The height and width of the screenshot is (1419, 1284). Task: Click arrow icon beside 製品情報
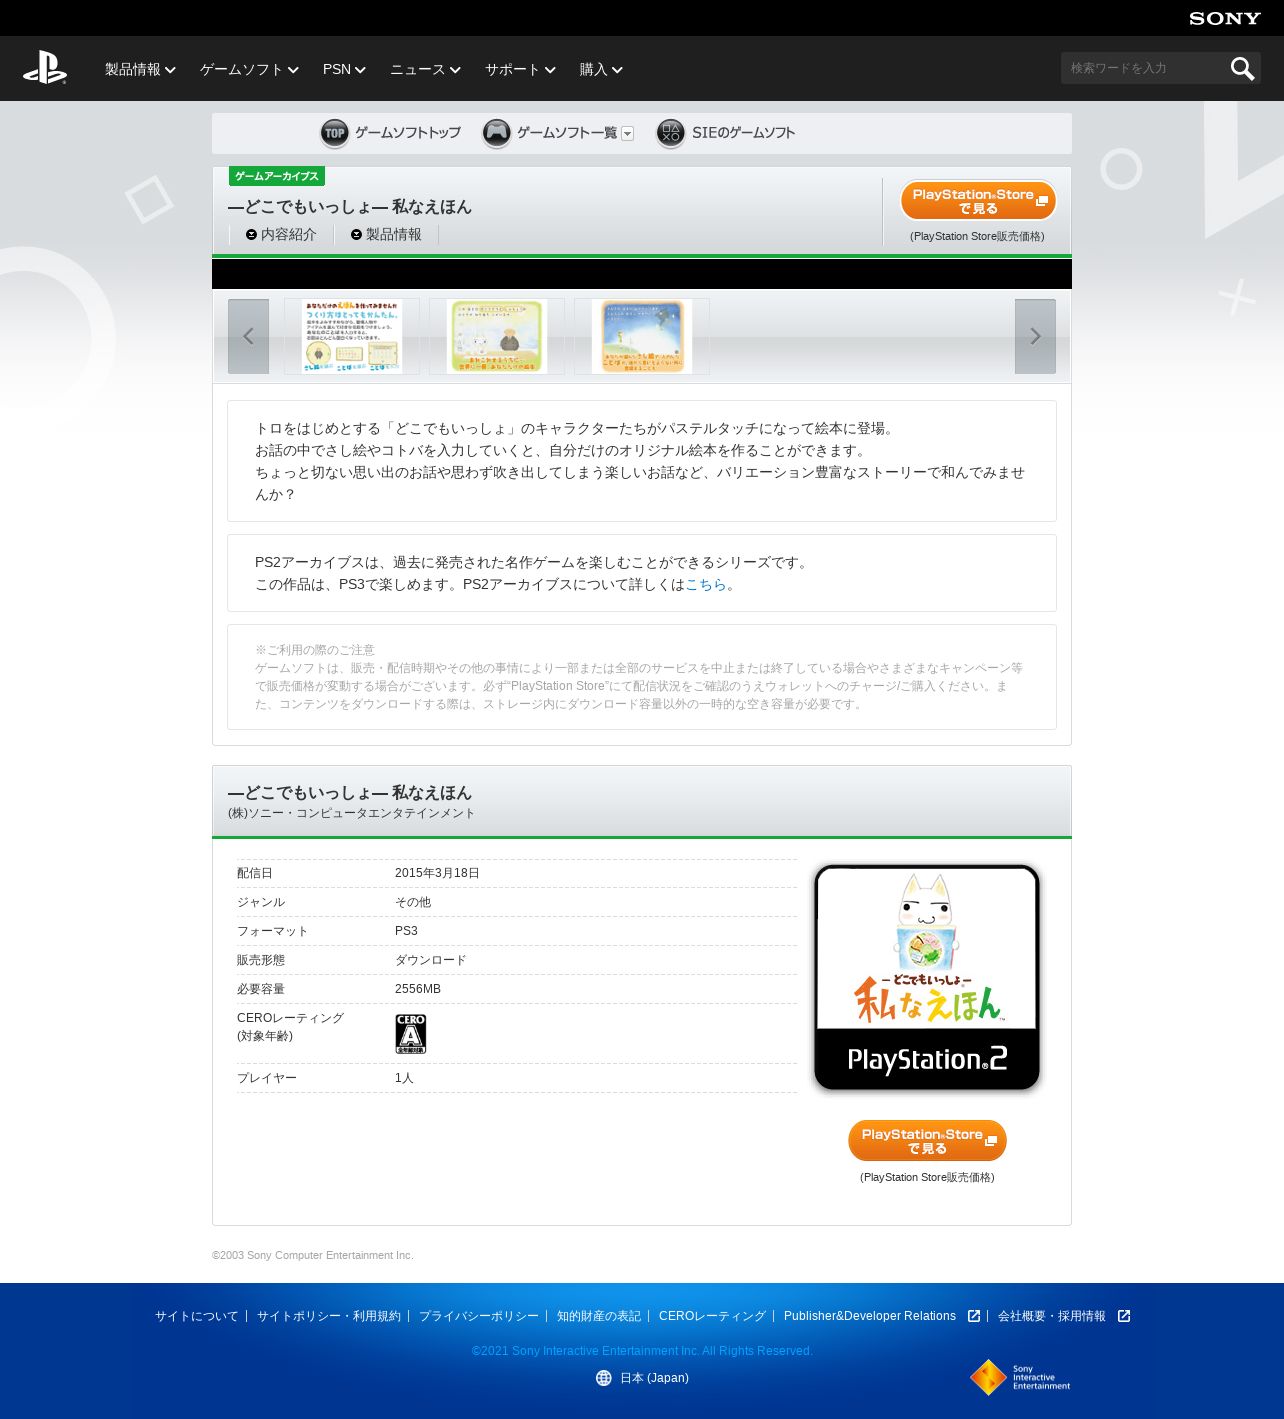356,235
